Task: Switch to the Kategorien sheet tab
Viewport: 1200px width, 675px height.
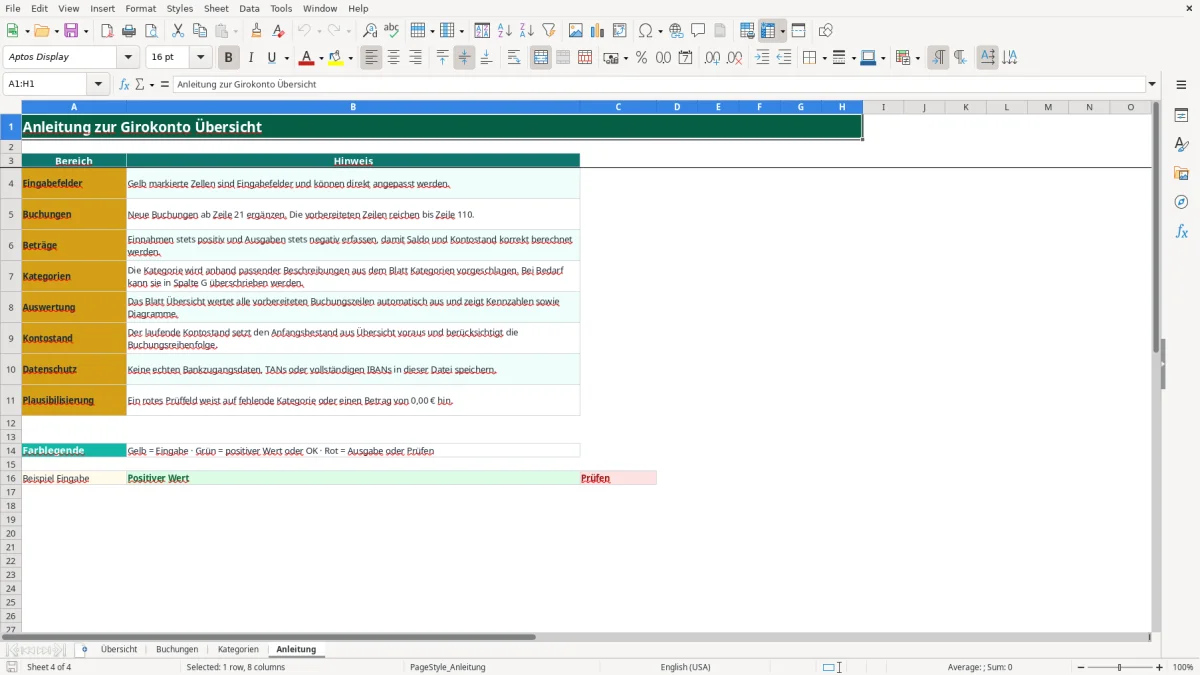Action: coord(238,649)
